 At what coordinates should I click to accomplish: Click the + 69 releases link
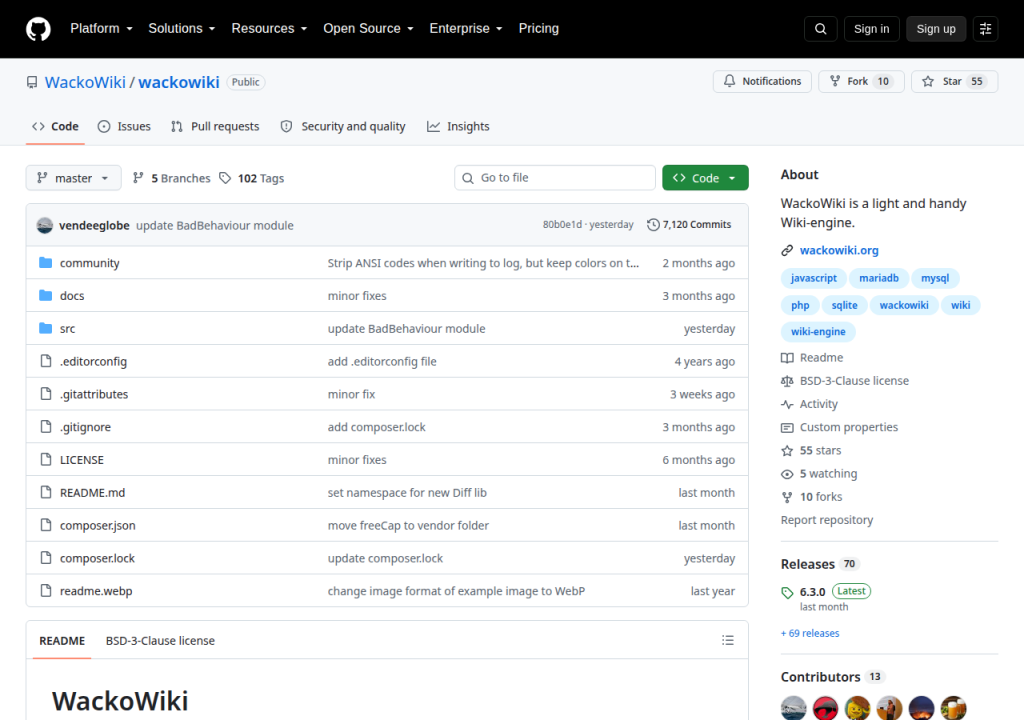coord(810,633)
